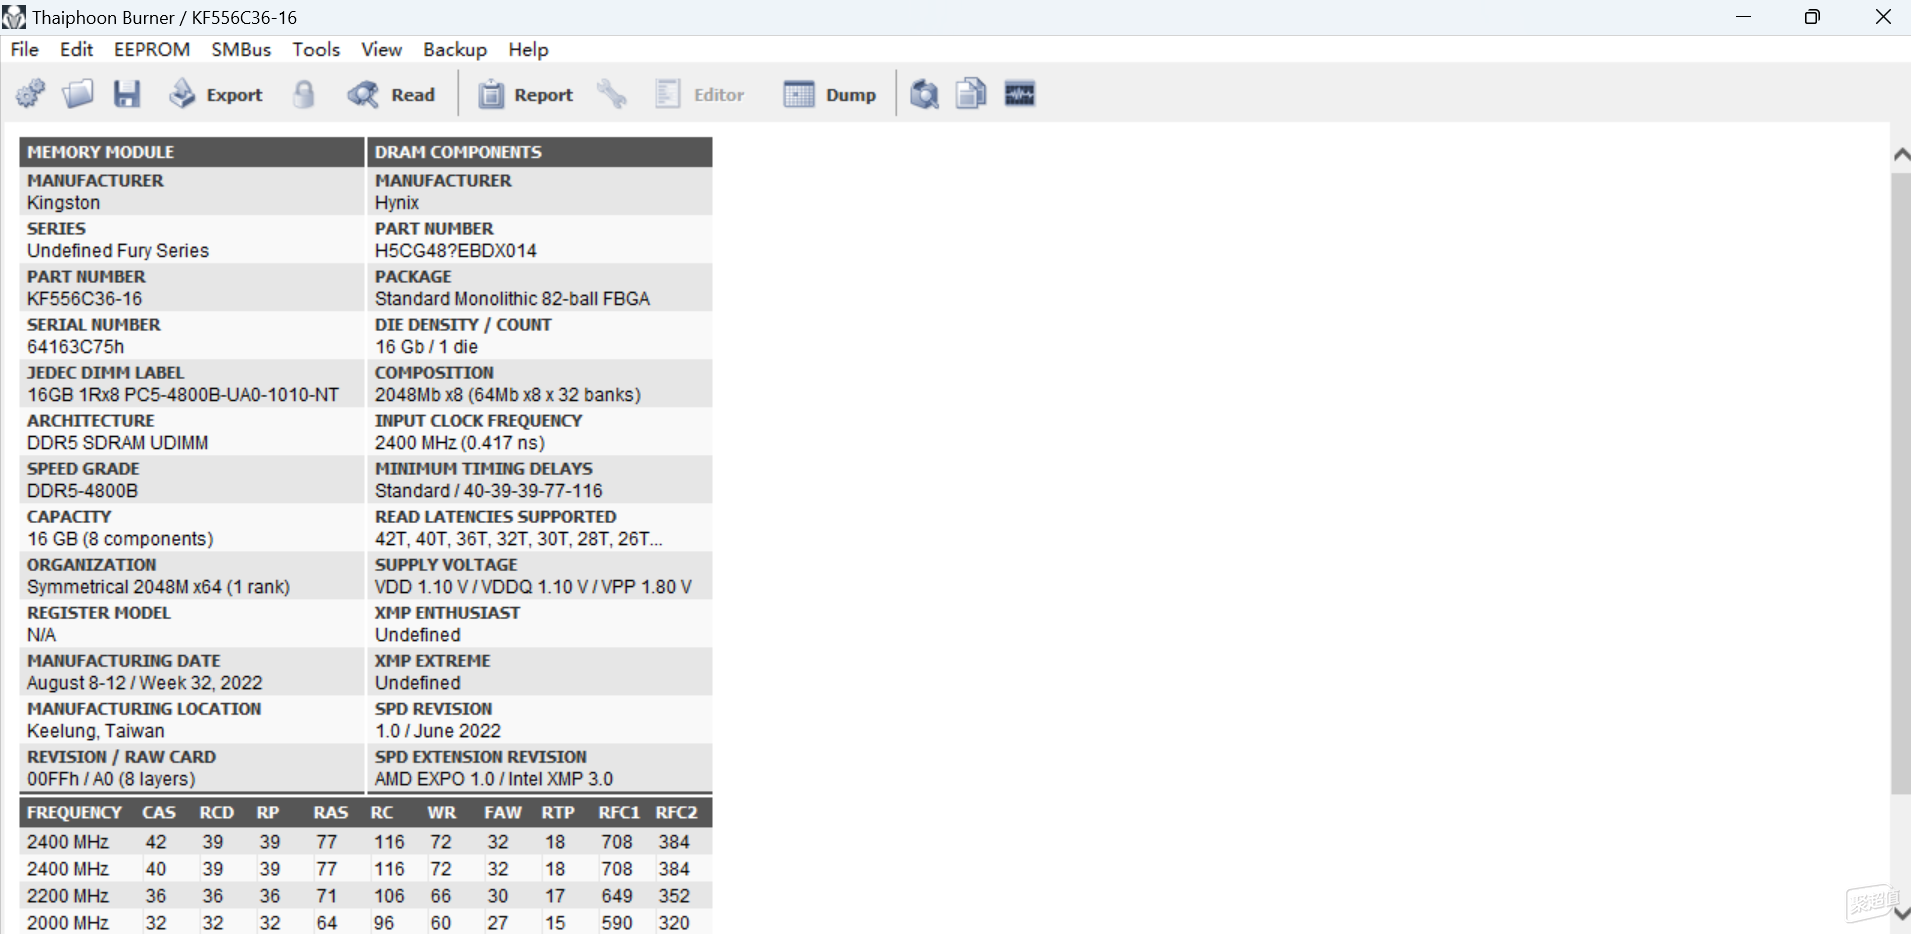Select the 2000 MHz frequency row
The width and height of the screenshot is (1911, 934).
pyautogui.click(x=366, y=923)
